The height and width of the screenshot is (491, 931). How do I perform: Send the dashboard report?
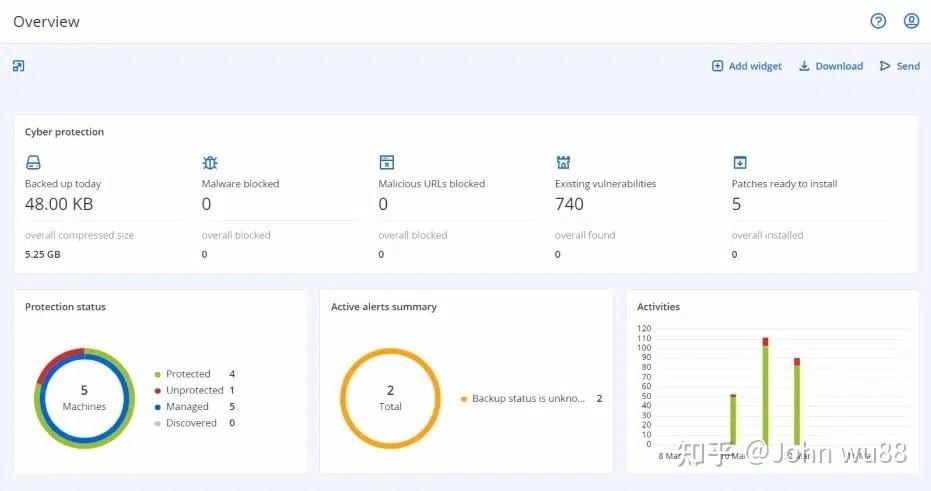899,66
